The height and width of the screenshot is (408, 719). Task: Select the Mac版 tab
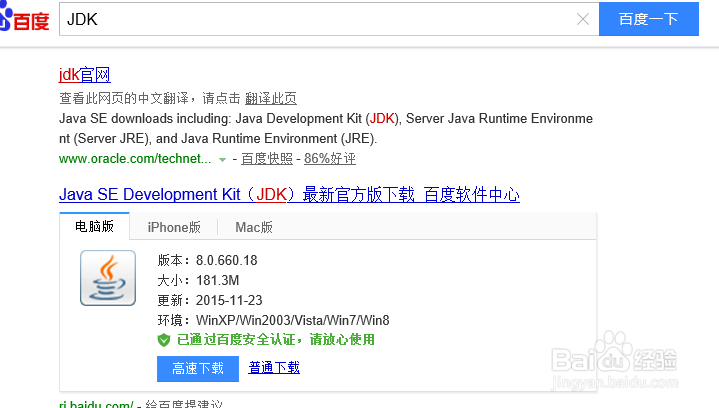[x=254, y=227]
